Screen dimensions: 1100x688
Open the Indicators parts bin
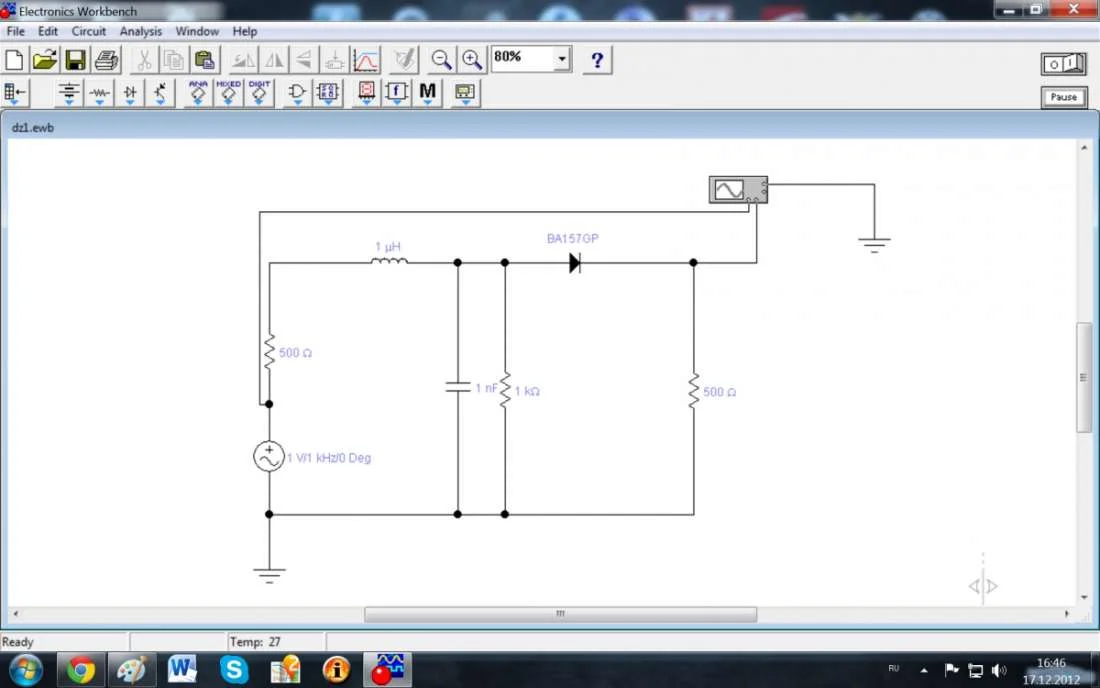point(366,93)
